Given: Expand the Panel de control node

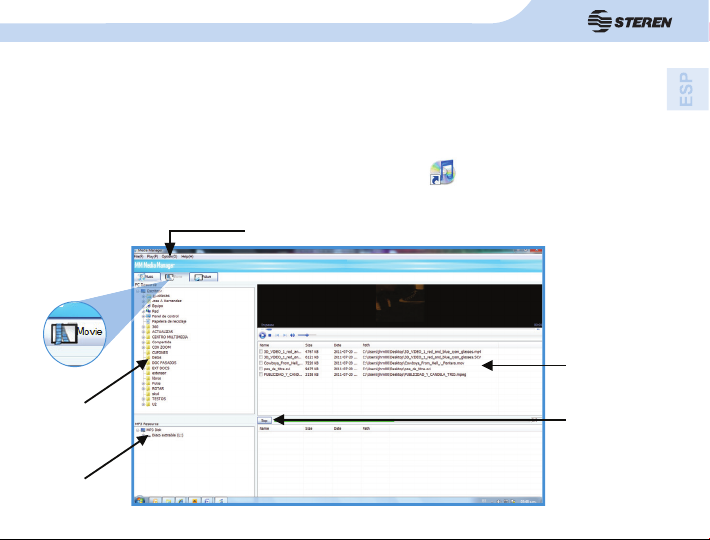Looking at the screenshot, I should point(144,316).
